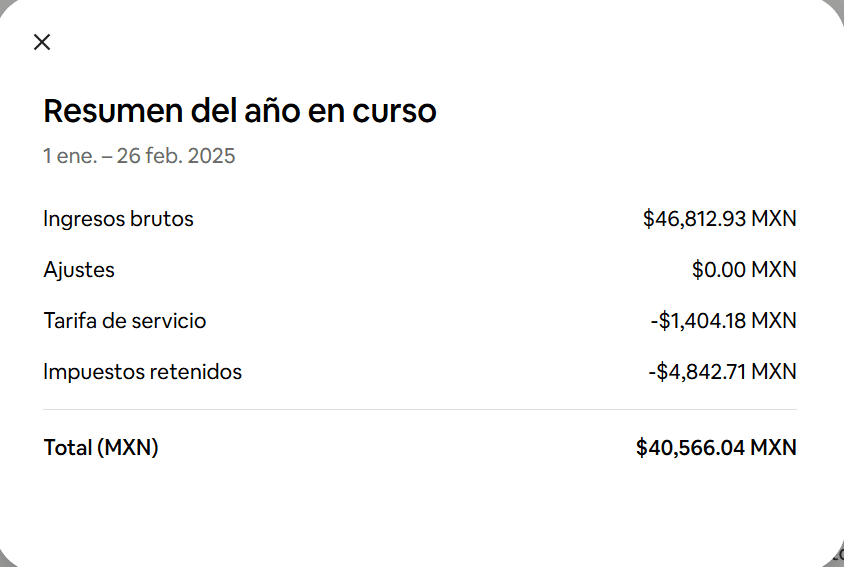Select the Ajustes row label
Image resolution: width=844 pixels, height=567 pixels.
[79, 270]
